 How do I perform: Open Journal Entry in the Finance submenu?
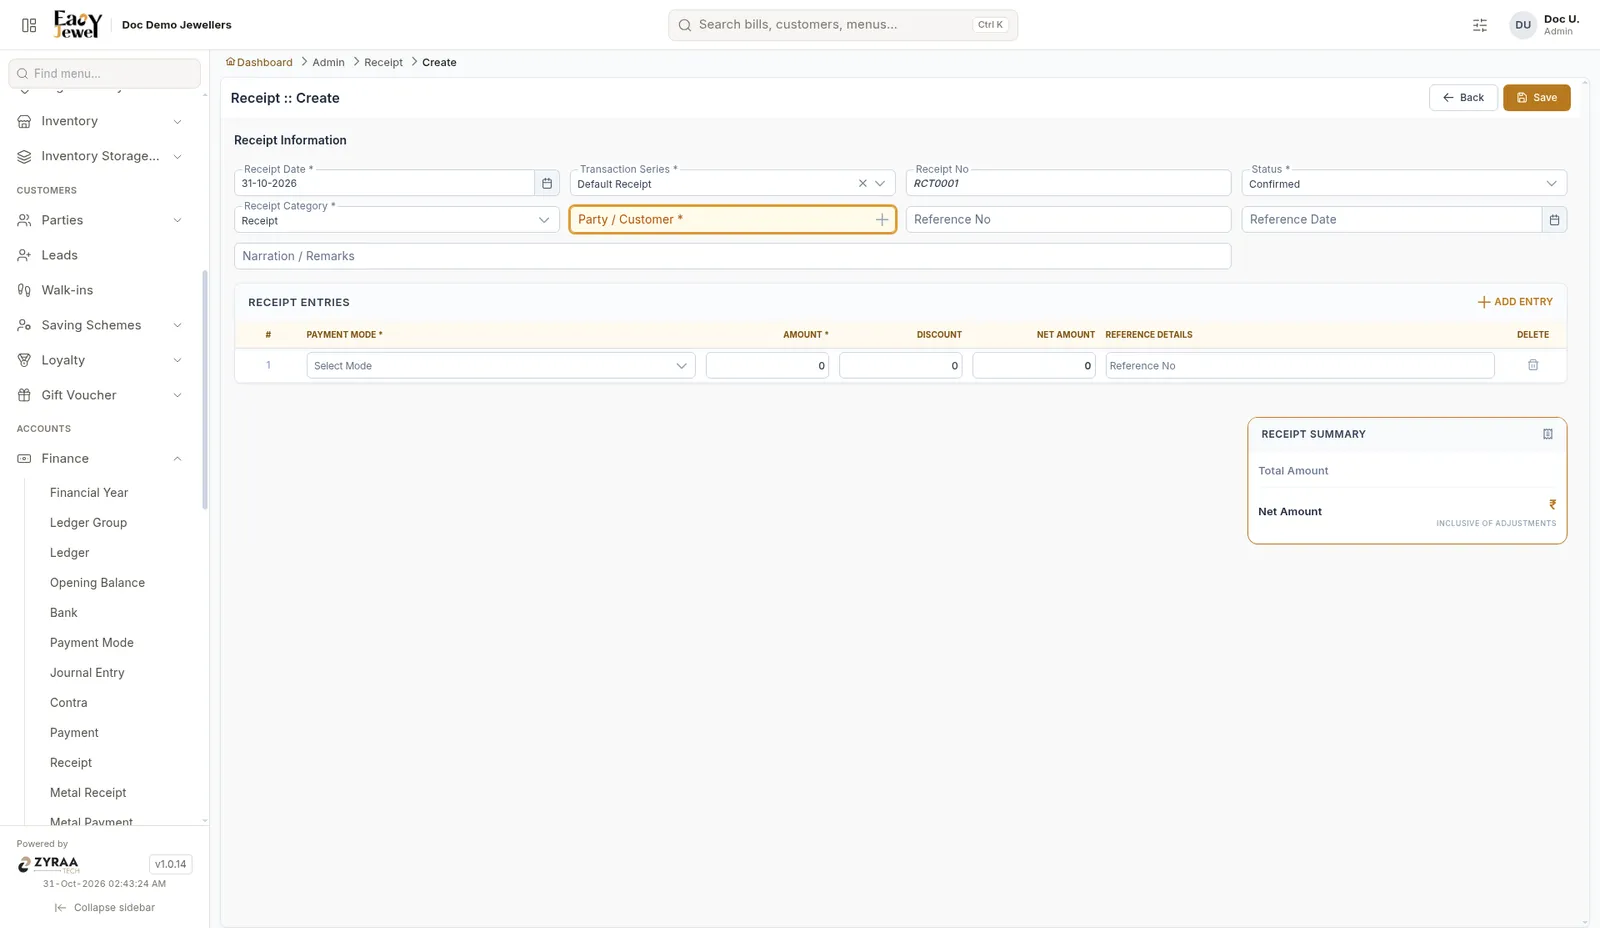[x=87, y=673]
